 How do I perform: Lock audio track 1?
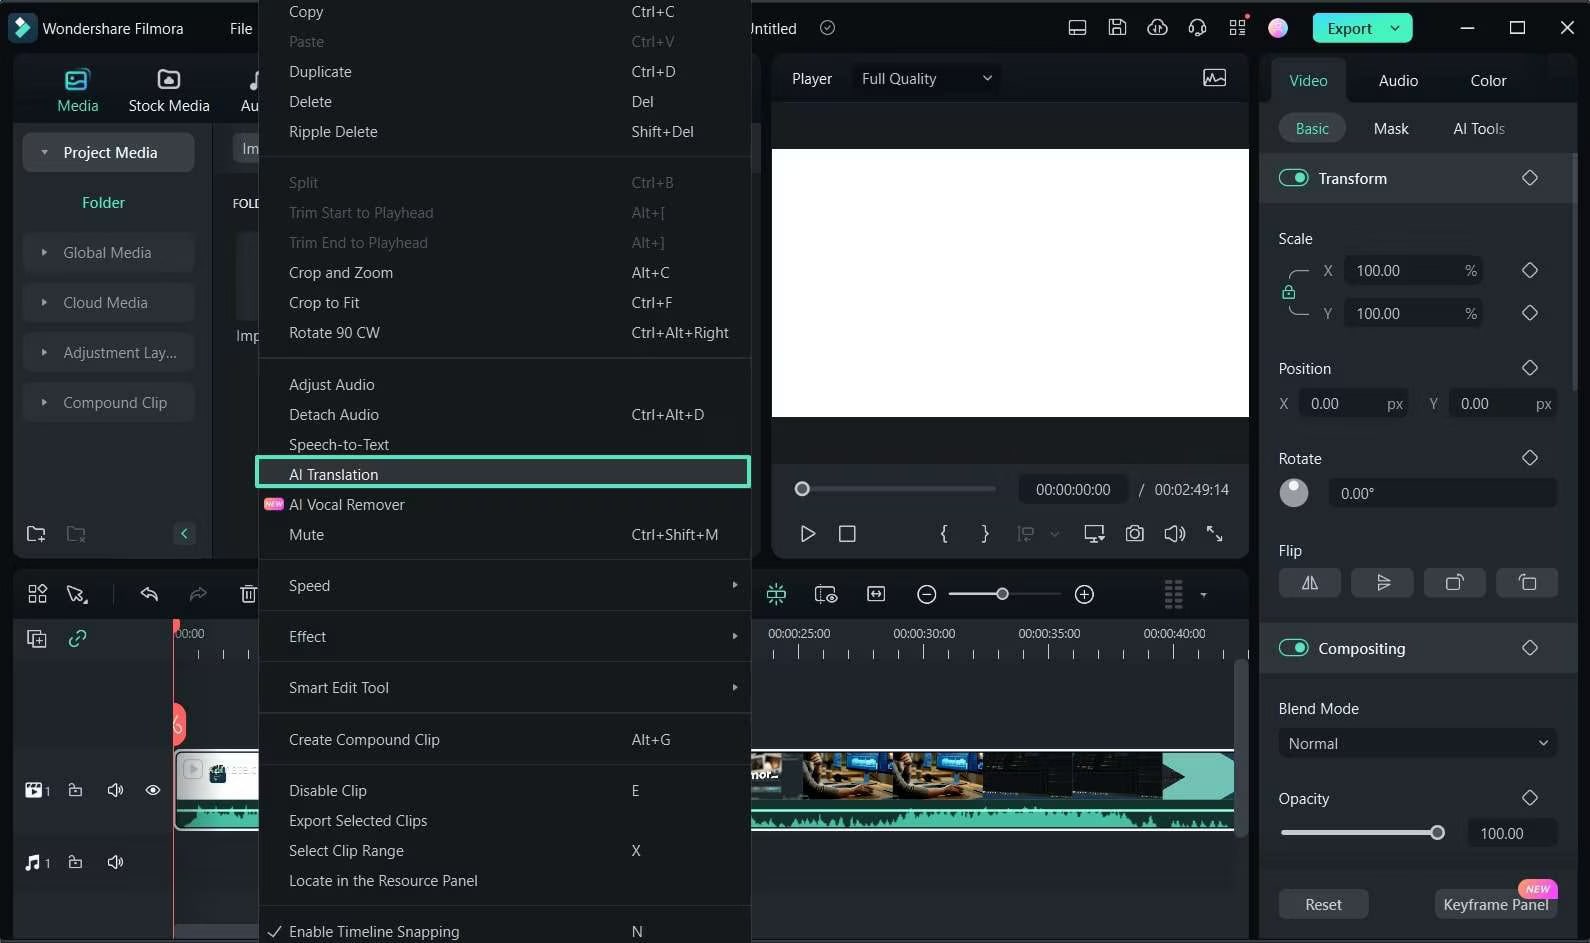[75, 862]
